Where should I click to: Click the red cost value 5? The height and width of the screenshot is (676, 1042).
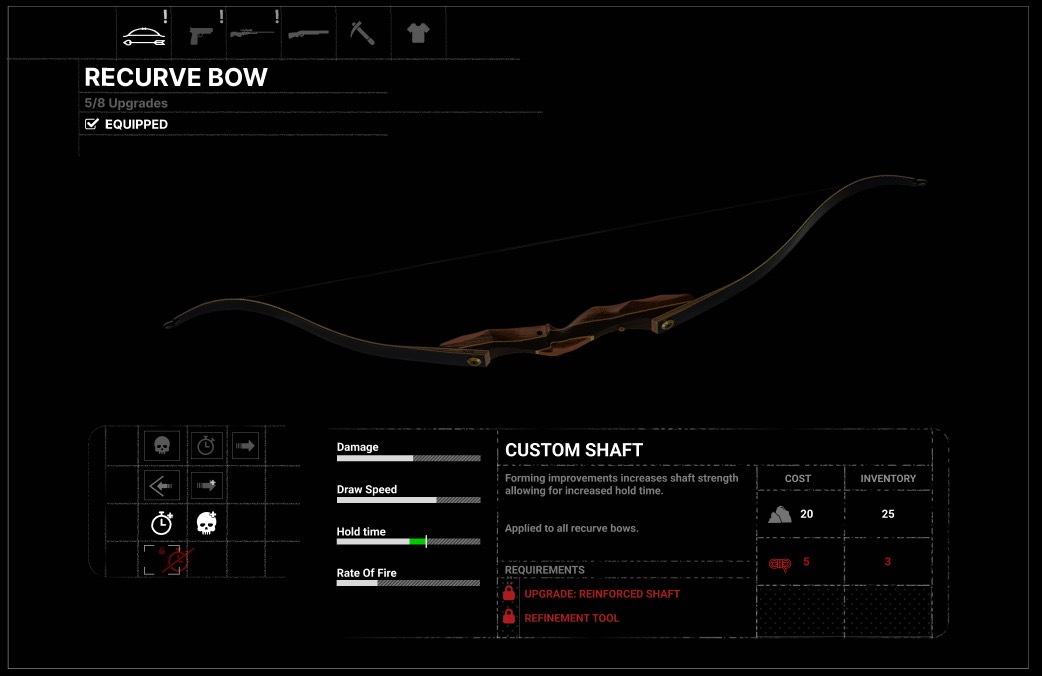pyautogui.click(x=806, y=562)
